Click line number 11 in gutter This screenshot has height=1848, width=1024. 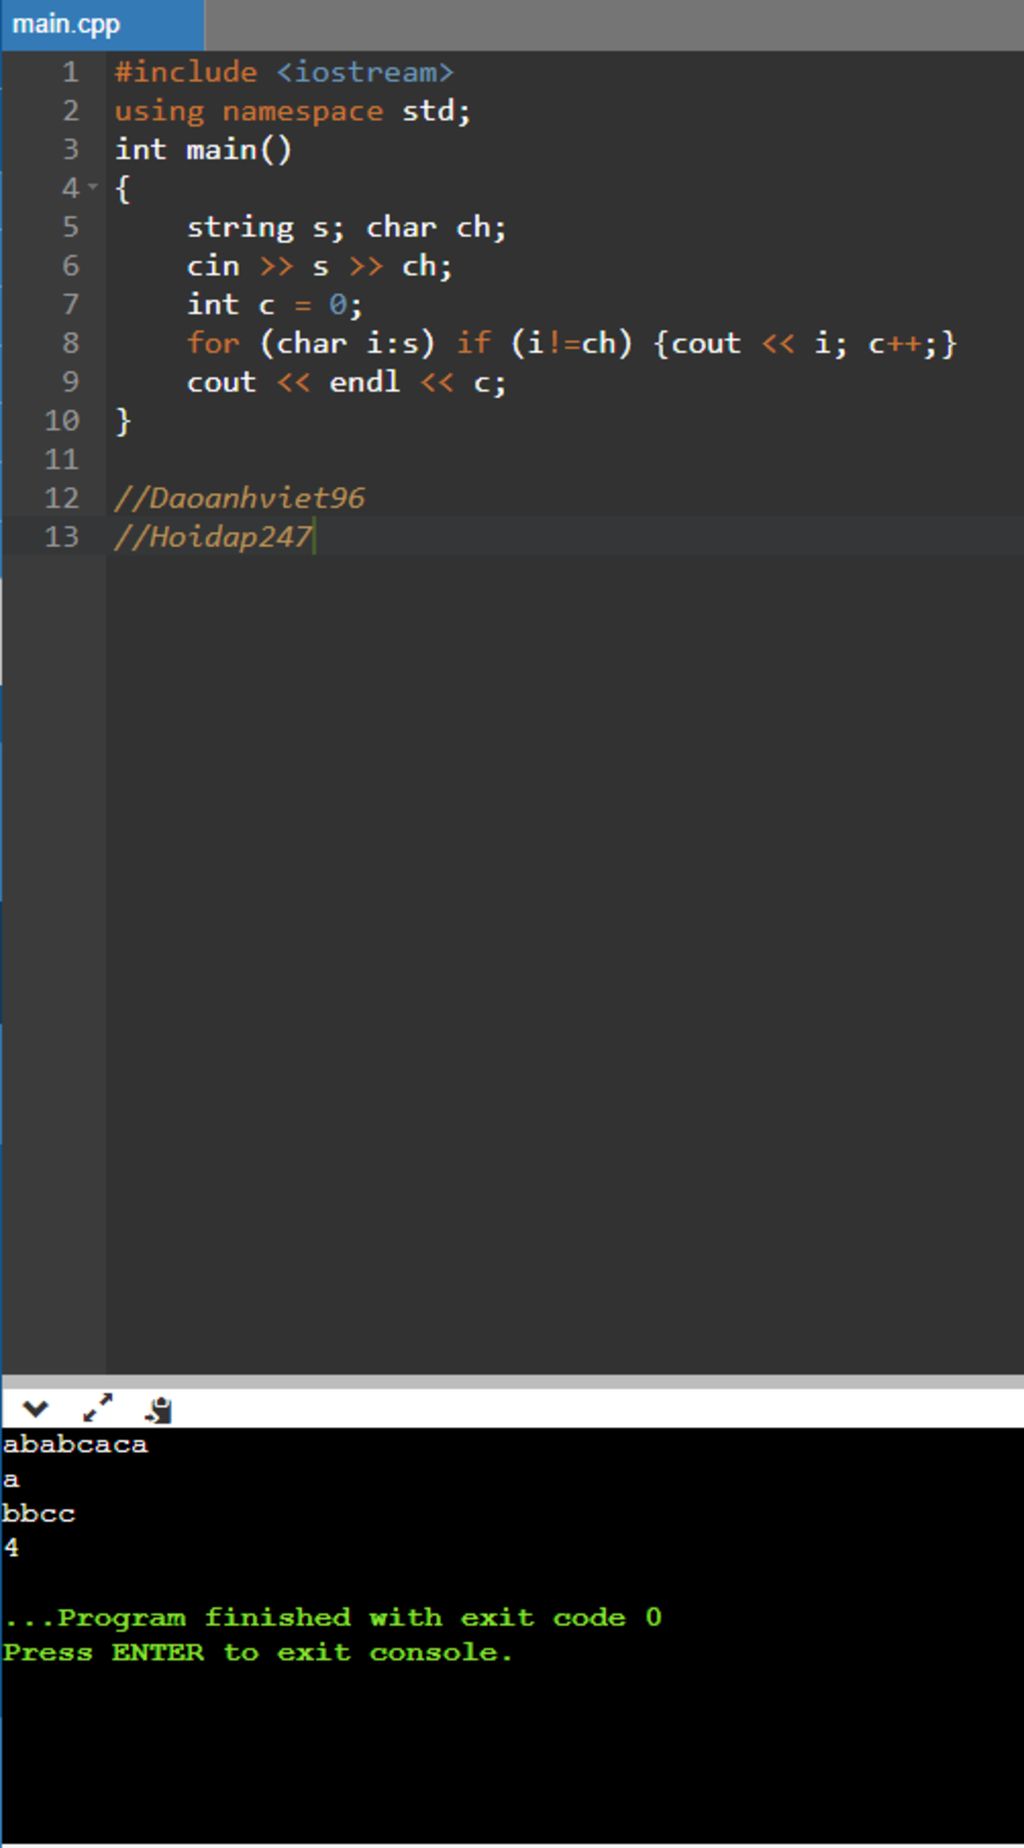coord(61,460)
